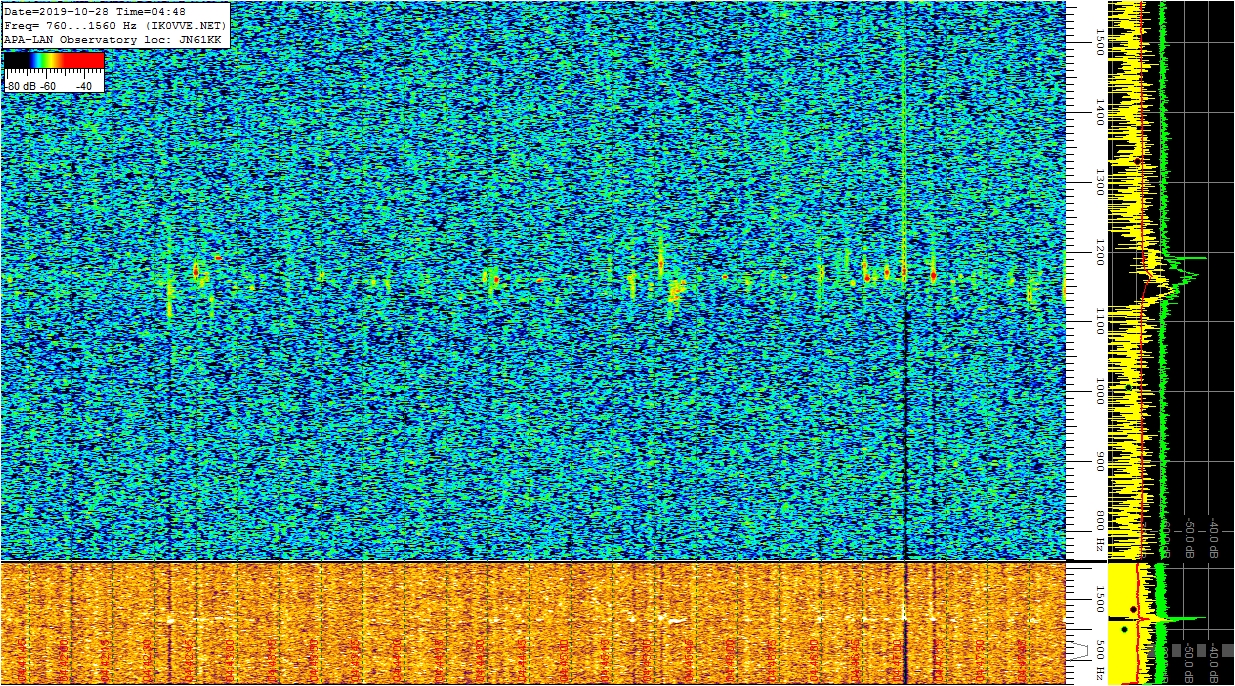Click the 1300 frequency axis label

point(1099,182)
